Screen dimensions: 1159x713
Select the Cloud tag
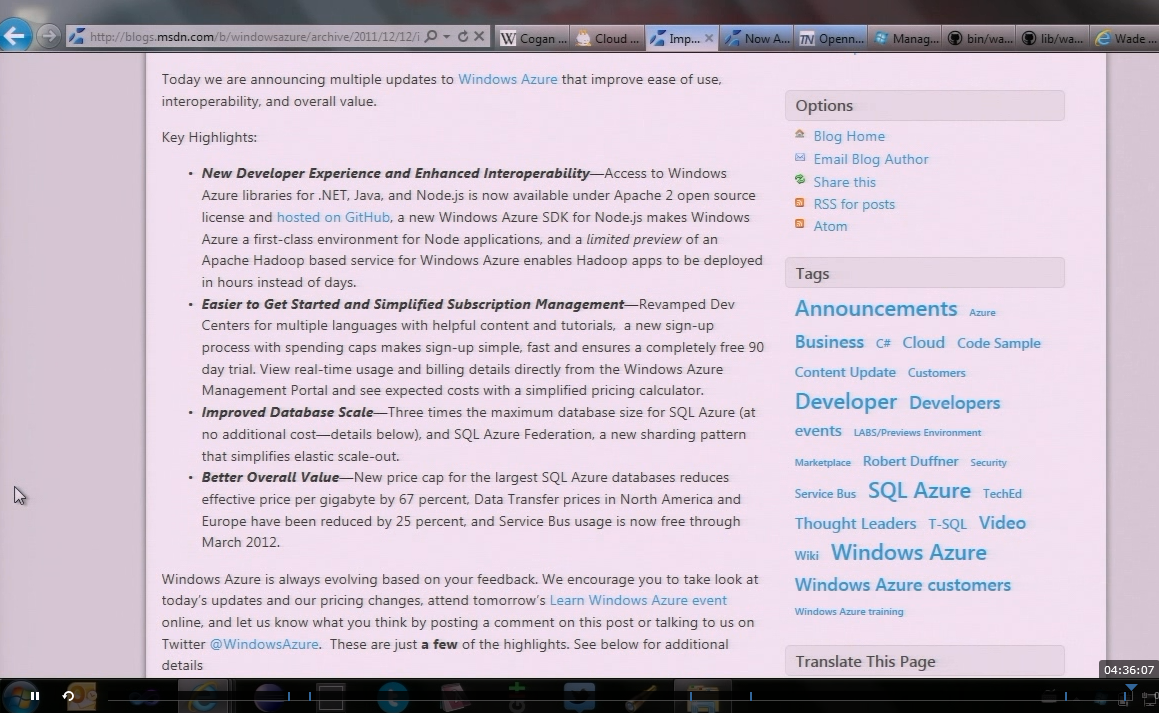click(923, 343)
